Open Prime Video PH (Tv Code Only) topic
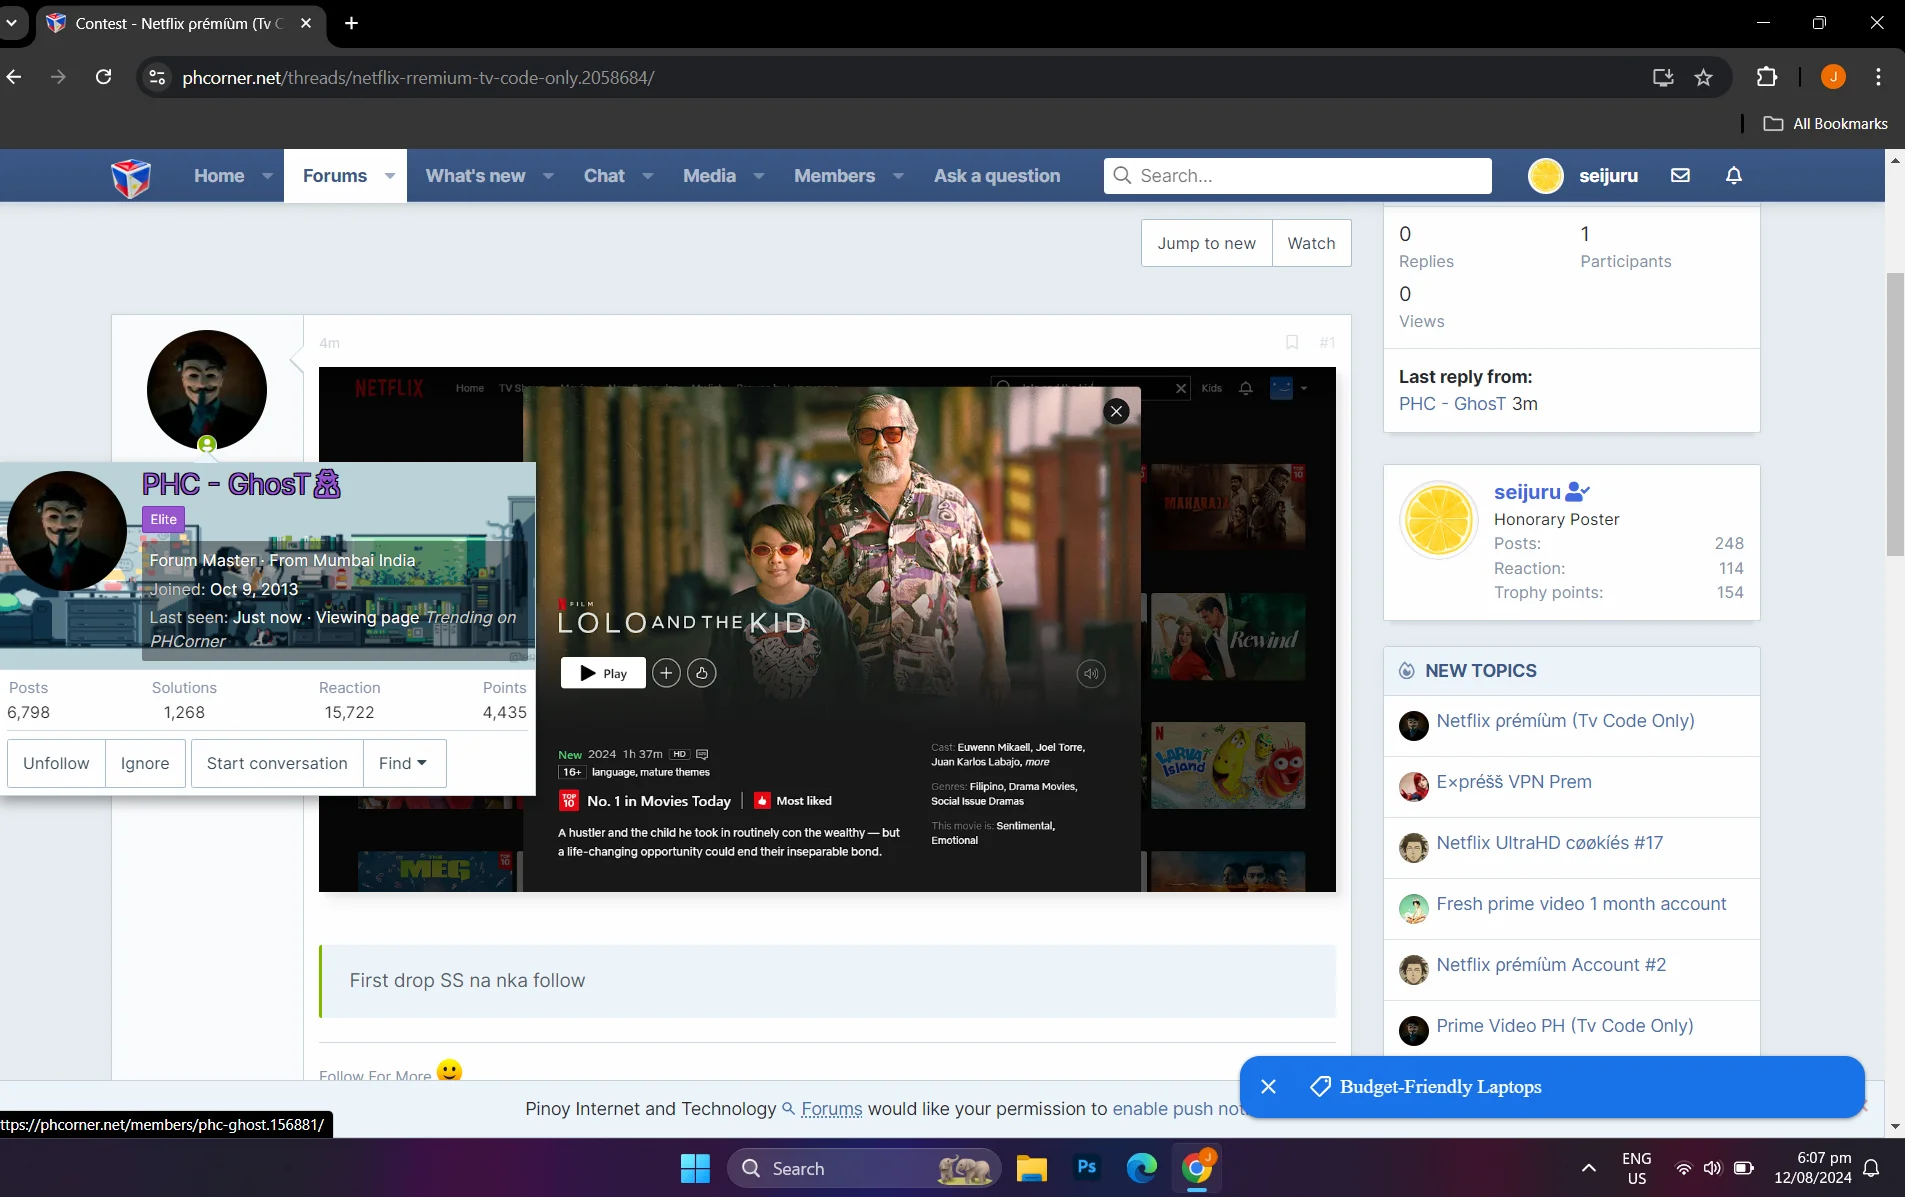The width and height of the screenshot is (1905, 1197). click(x=1565, y=1026)
